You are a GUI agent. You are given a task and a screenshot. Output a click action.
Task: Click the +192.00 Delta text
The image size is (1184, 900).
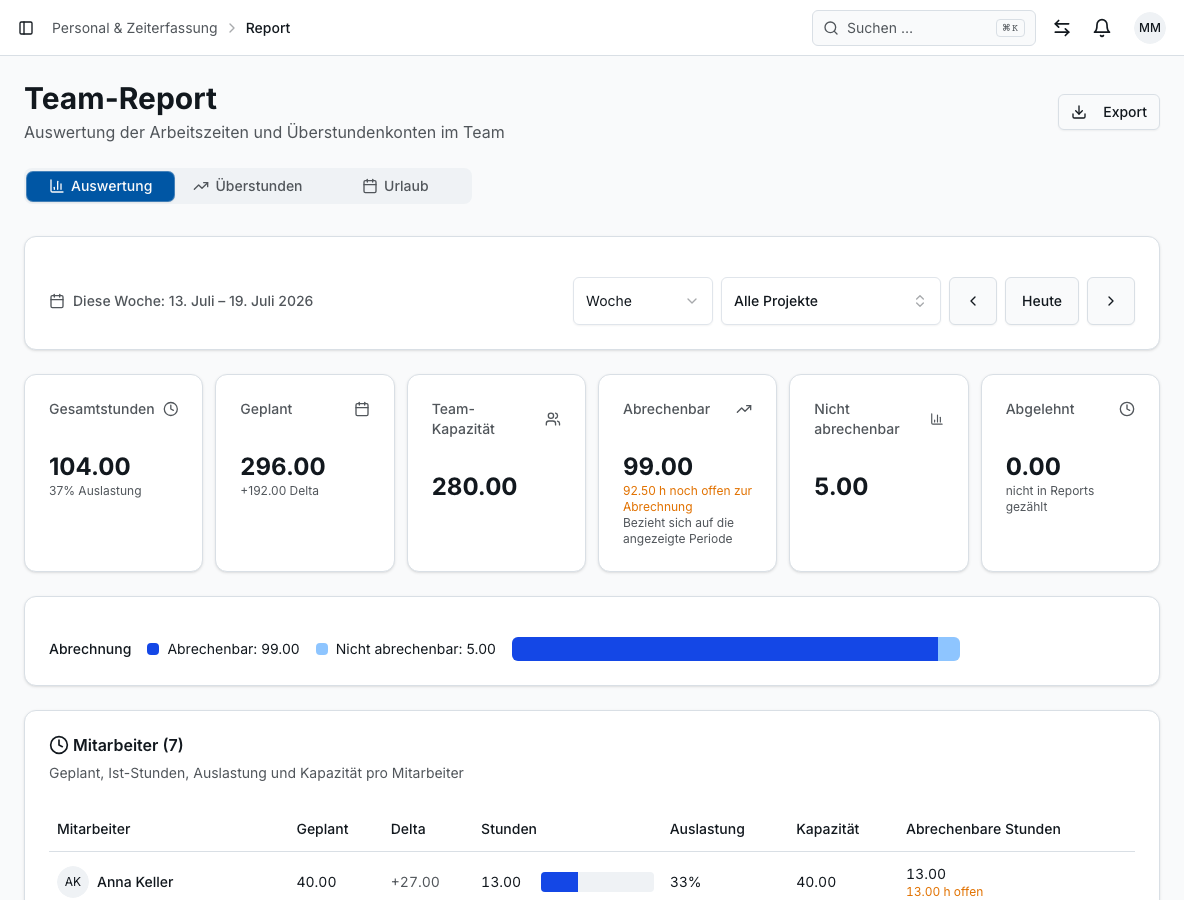(x=279, y=491)
